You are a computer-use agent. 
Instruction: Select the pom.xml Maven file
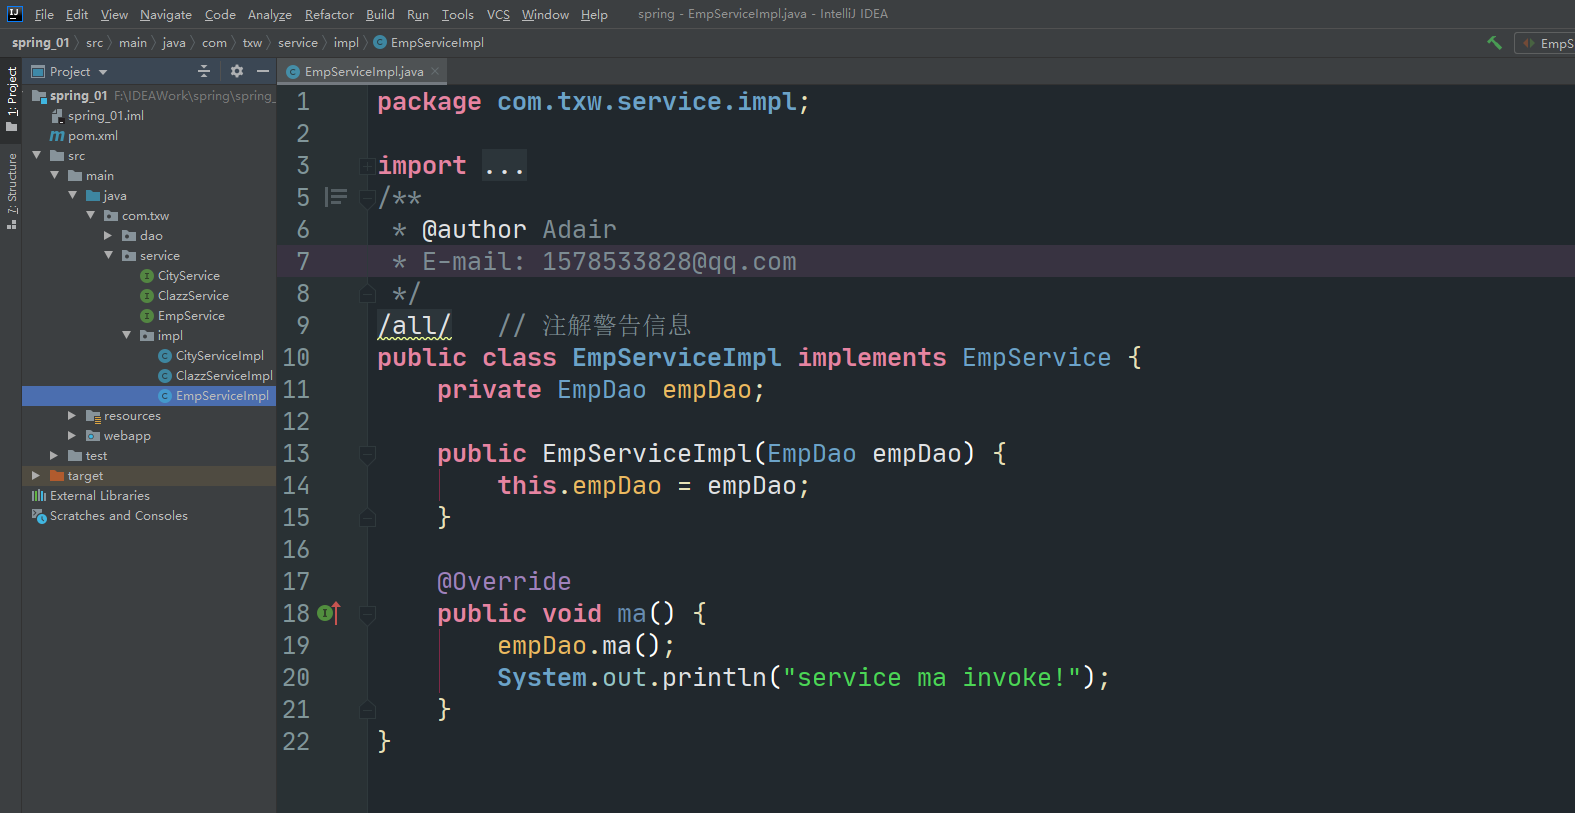(84, 136)
